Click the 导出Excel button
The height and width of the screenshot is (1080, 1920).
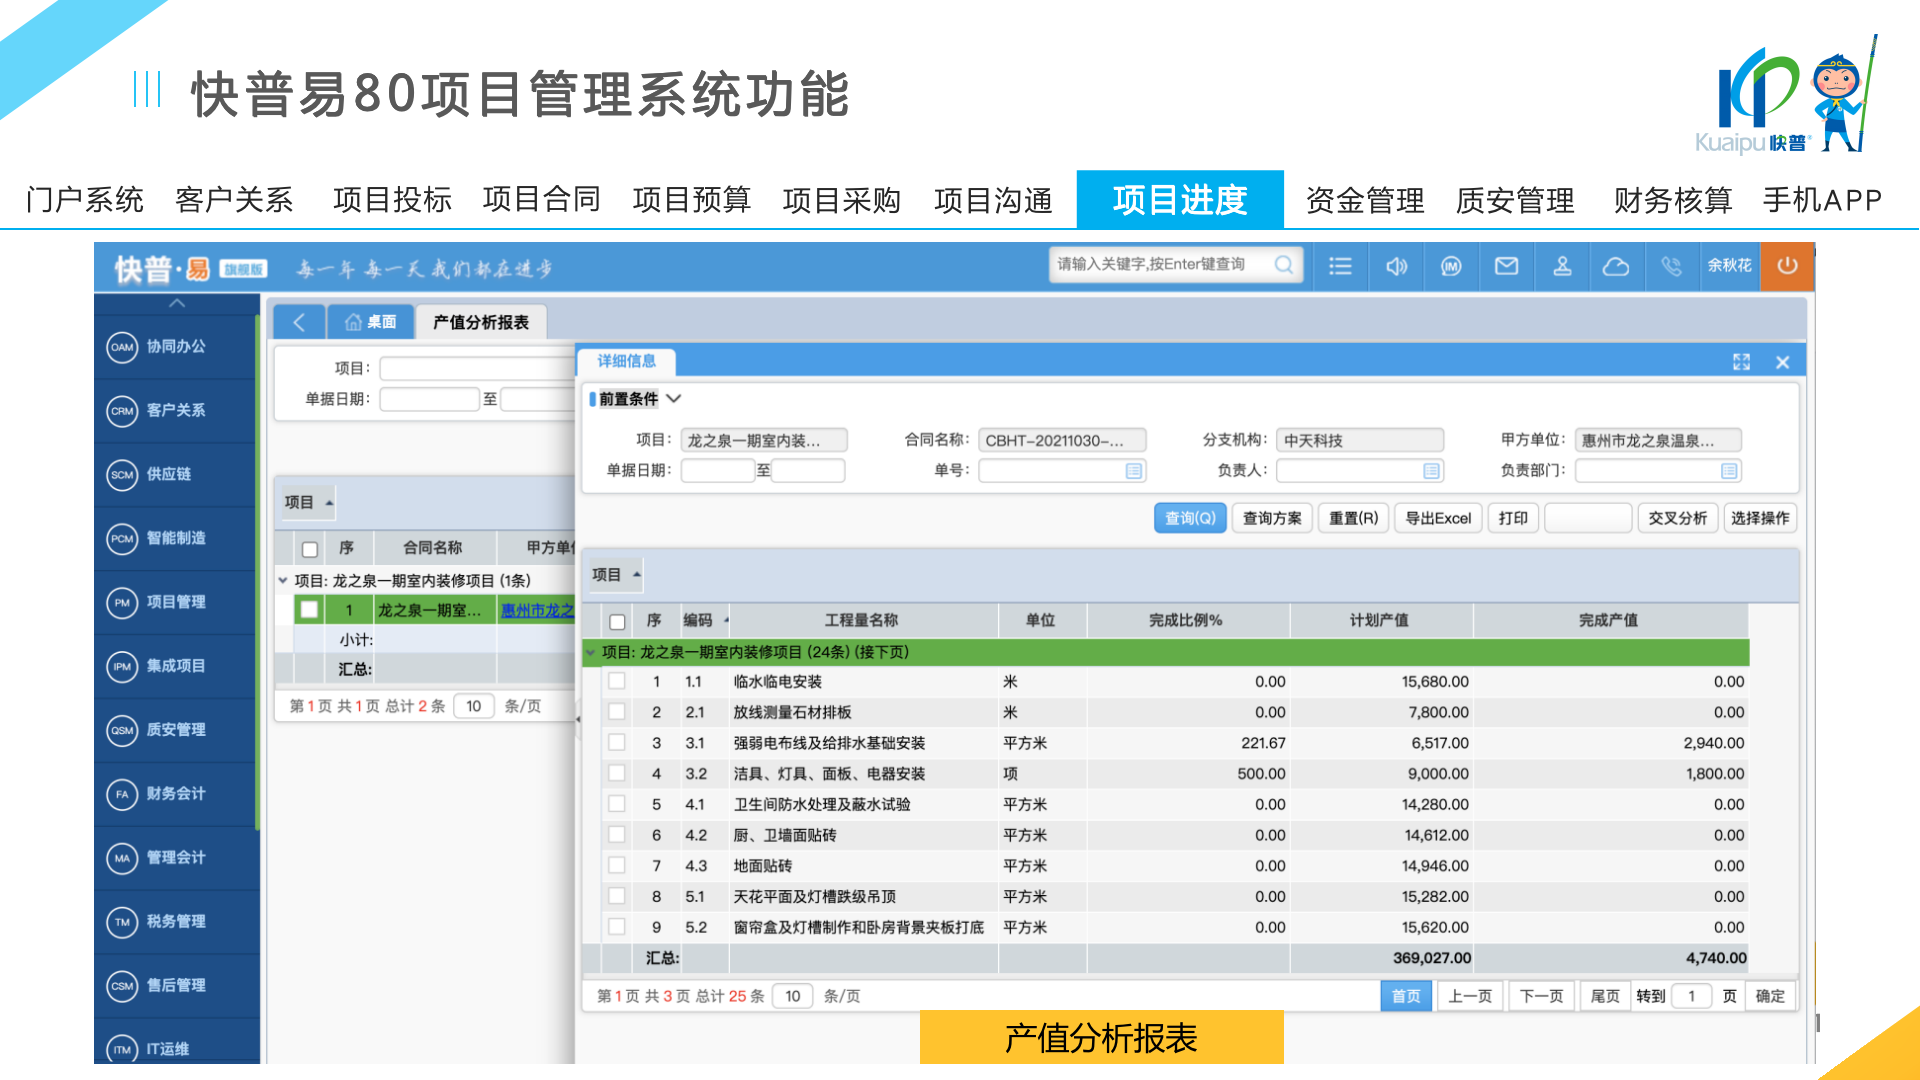click(1438, 518)
